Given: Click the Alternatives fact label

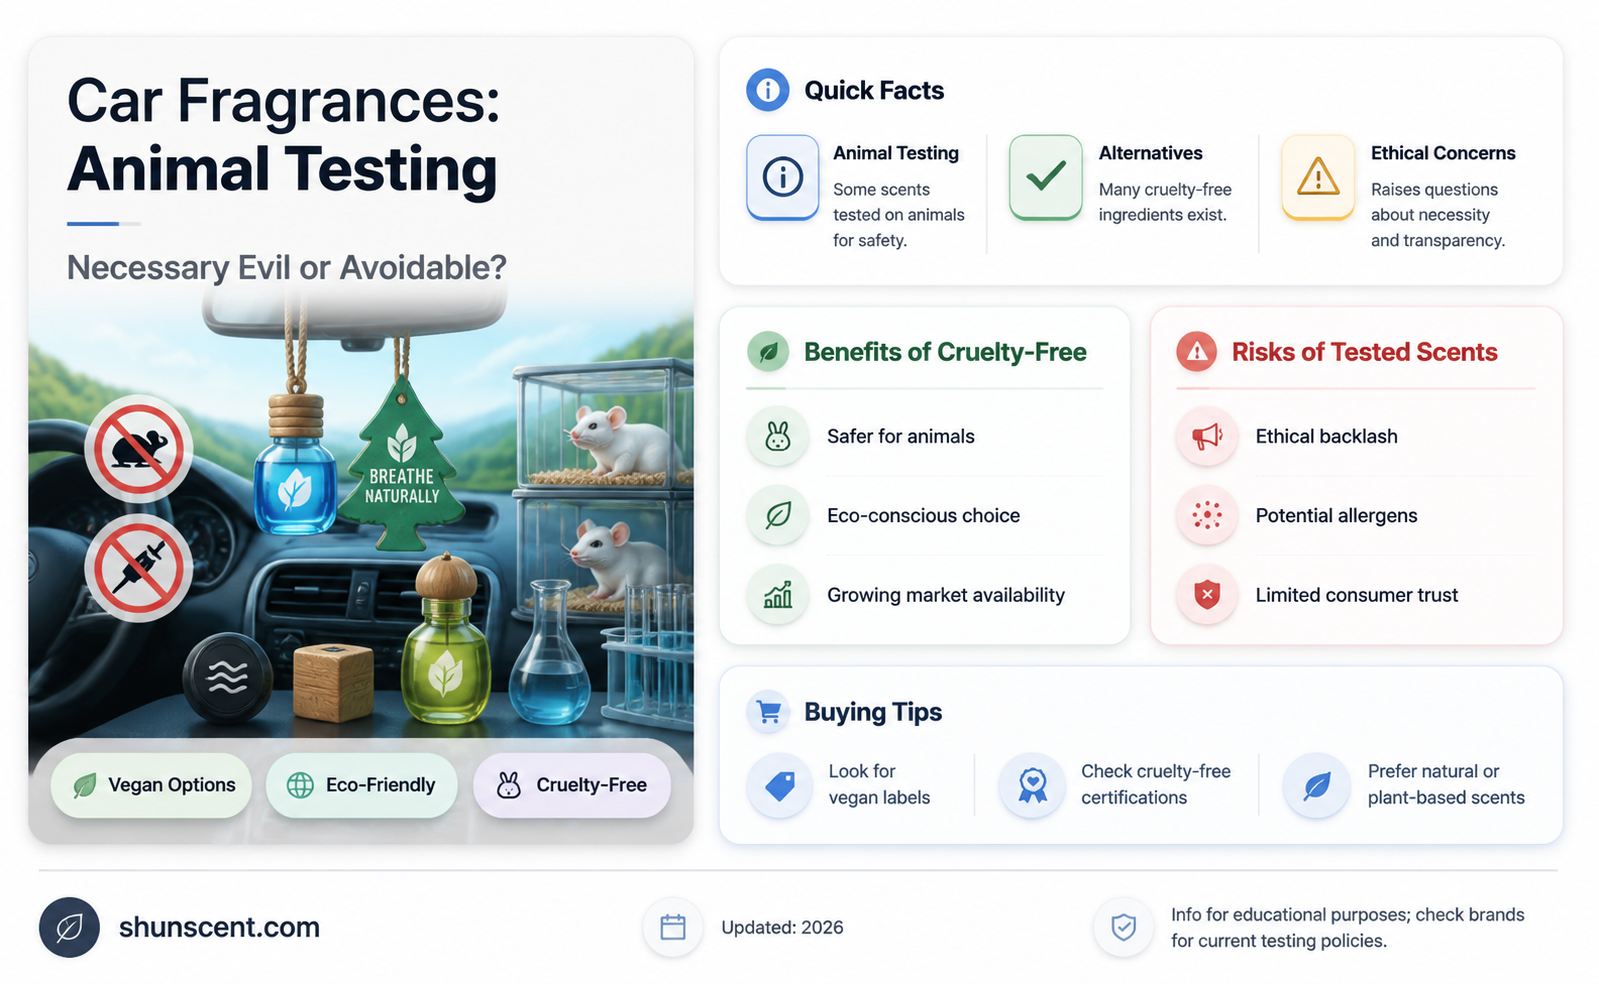Looking at the screenshot, I should tap(1151, 153).
